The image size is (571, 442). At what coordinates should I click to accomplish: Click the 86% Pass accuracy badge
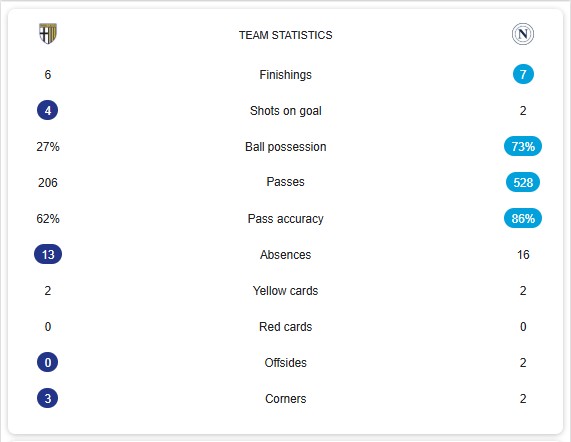[523, 218]
